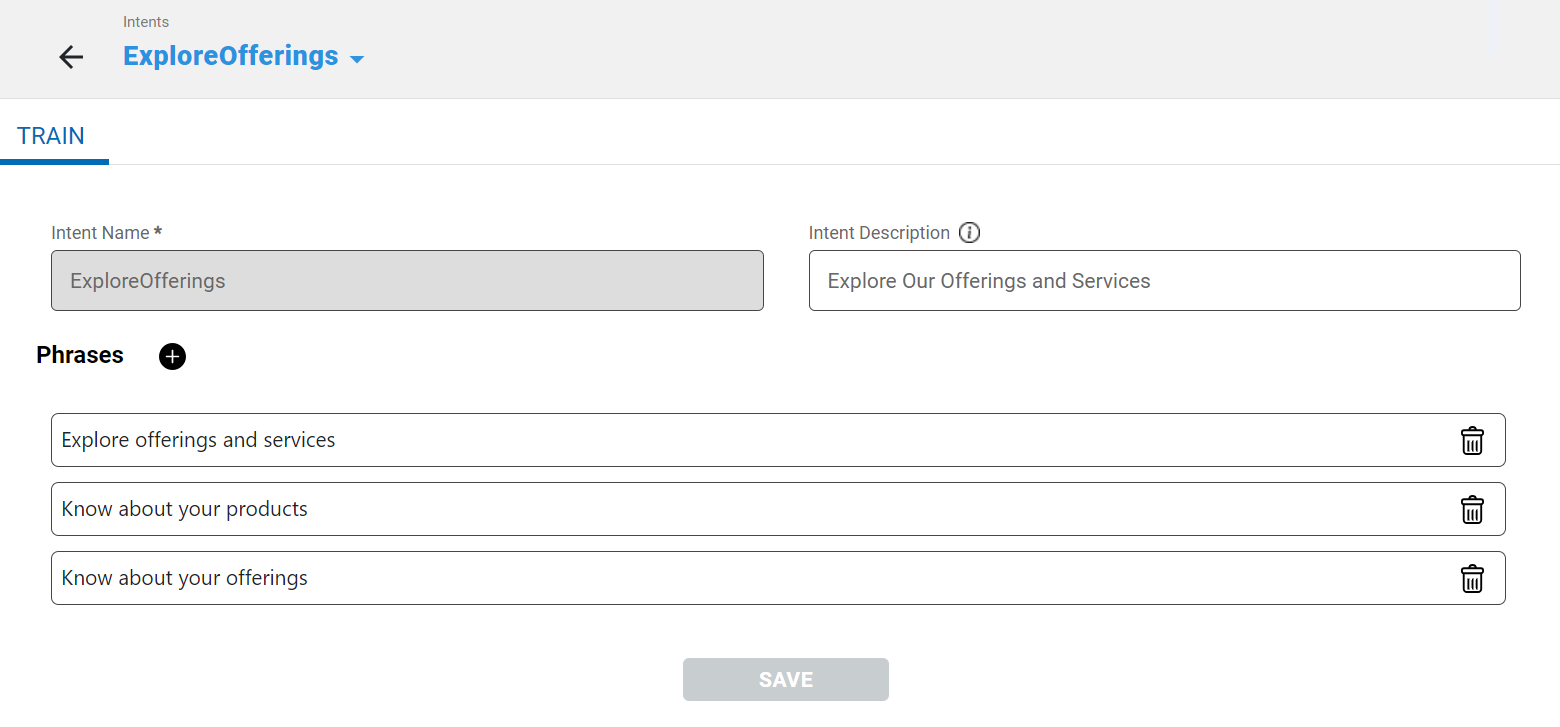The image size is (1560, 727).
Task: Add a new phrase with plus icon
Action: (x=172, y=356)
